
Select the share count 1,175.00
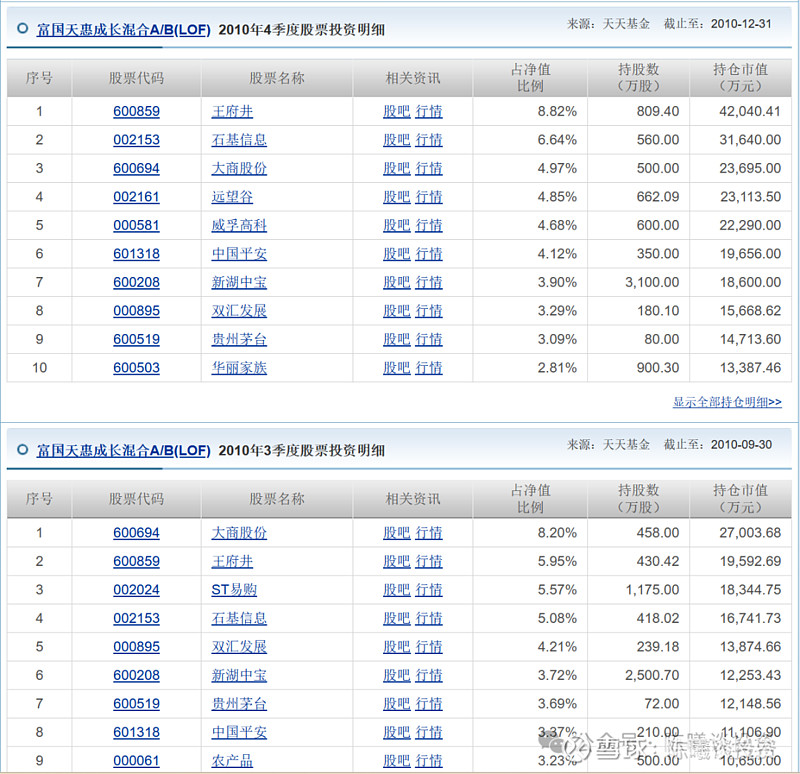click(x=652, y=590)
